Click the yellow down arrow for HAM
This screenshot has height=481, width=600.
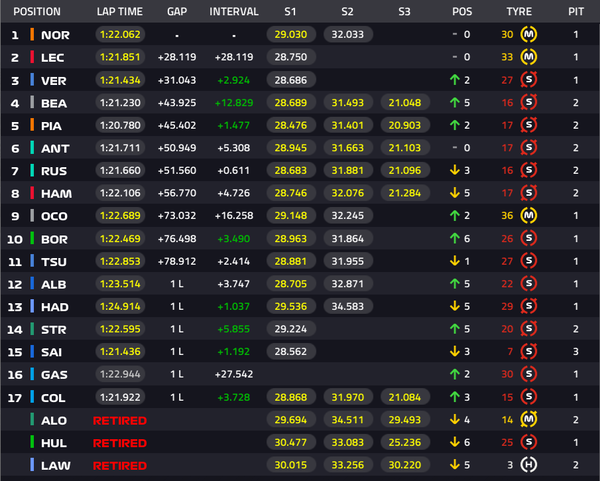(x=454, y=192)
